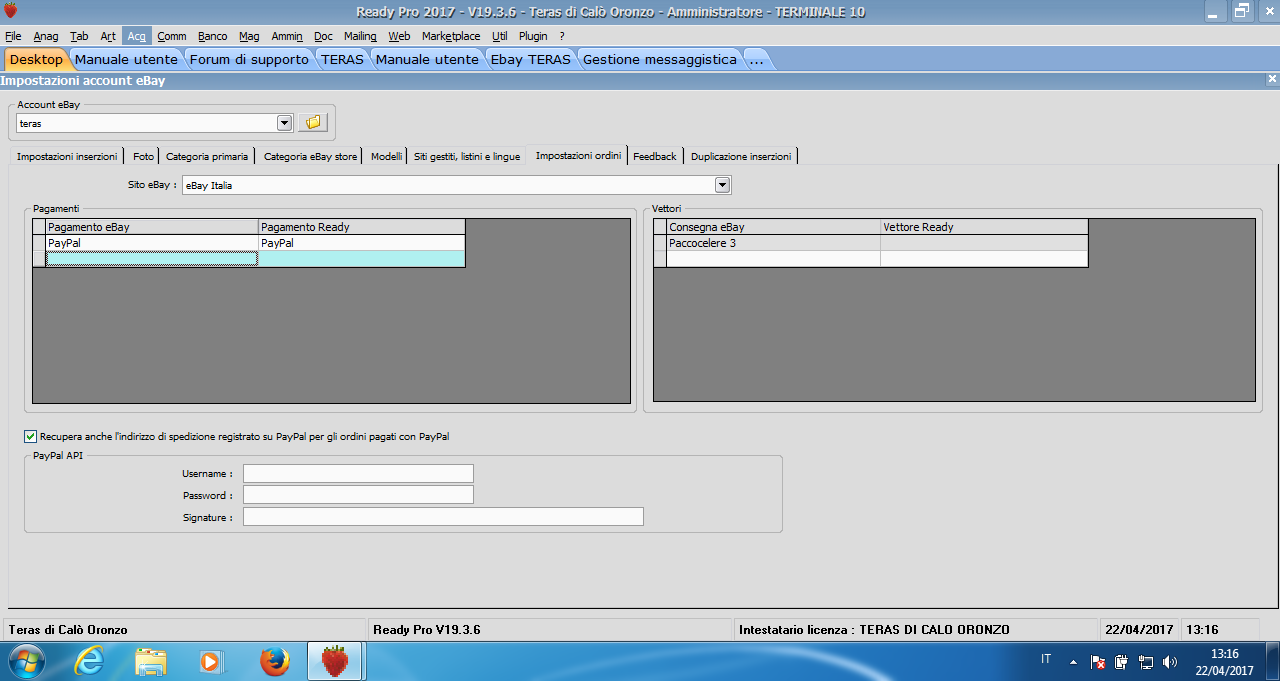Open the Art menu
Image resolution: width=1280 pixels, height=681 pixels.
click(108, 36)
